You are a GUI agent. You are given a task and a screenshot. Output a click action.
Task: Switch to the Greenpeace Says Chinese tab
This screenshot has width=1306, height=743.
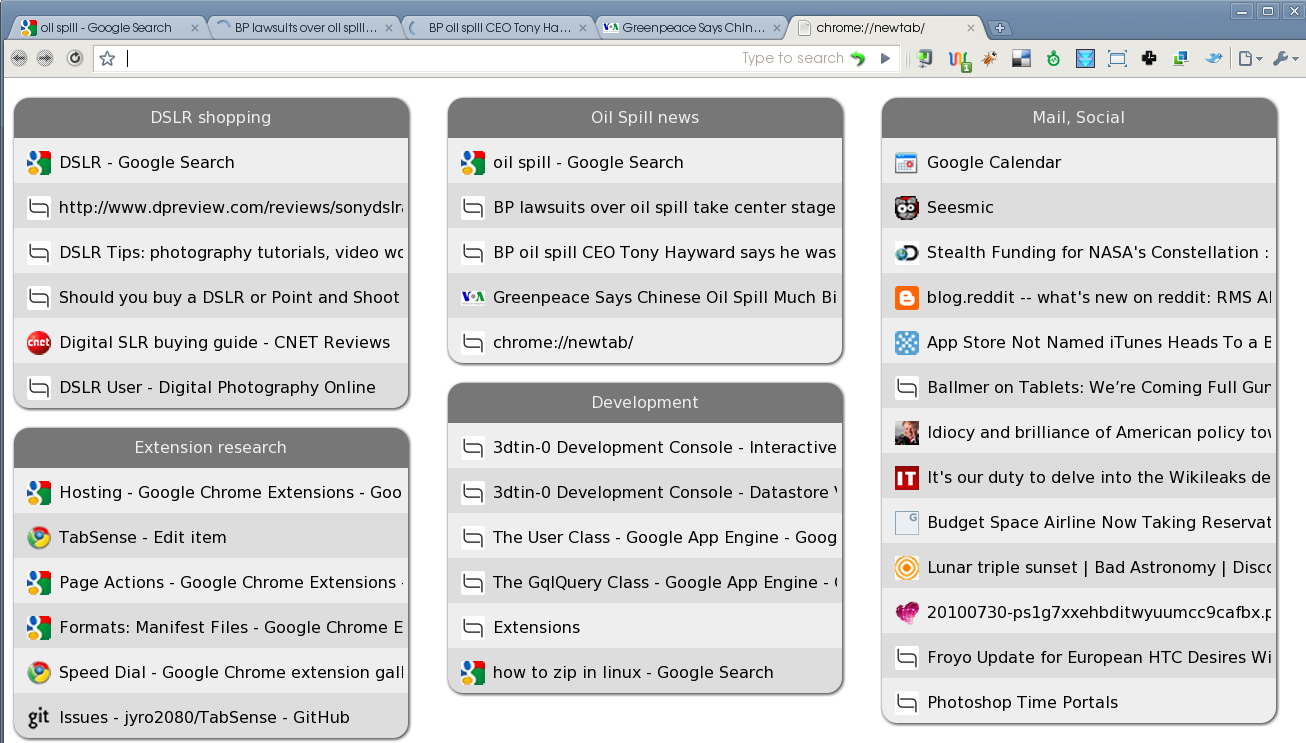point(692,28)
